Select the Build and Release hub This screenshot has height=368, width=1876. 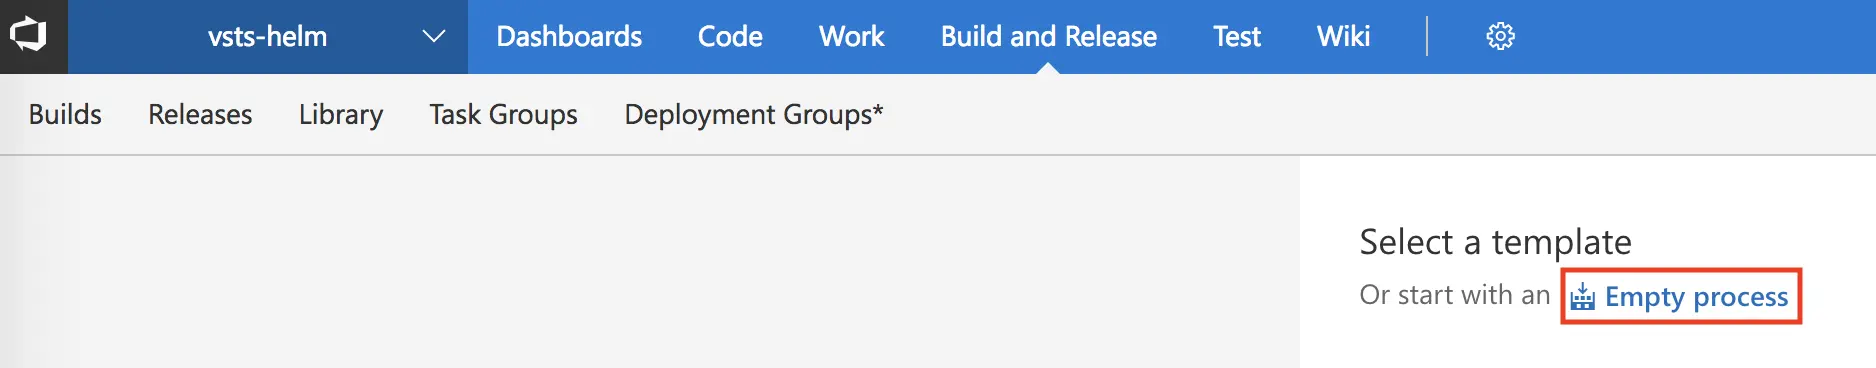pyautogui.click(x=1048, y=37)
